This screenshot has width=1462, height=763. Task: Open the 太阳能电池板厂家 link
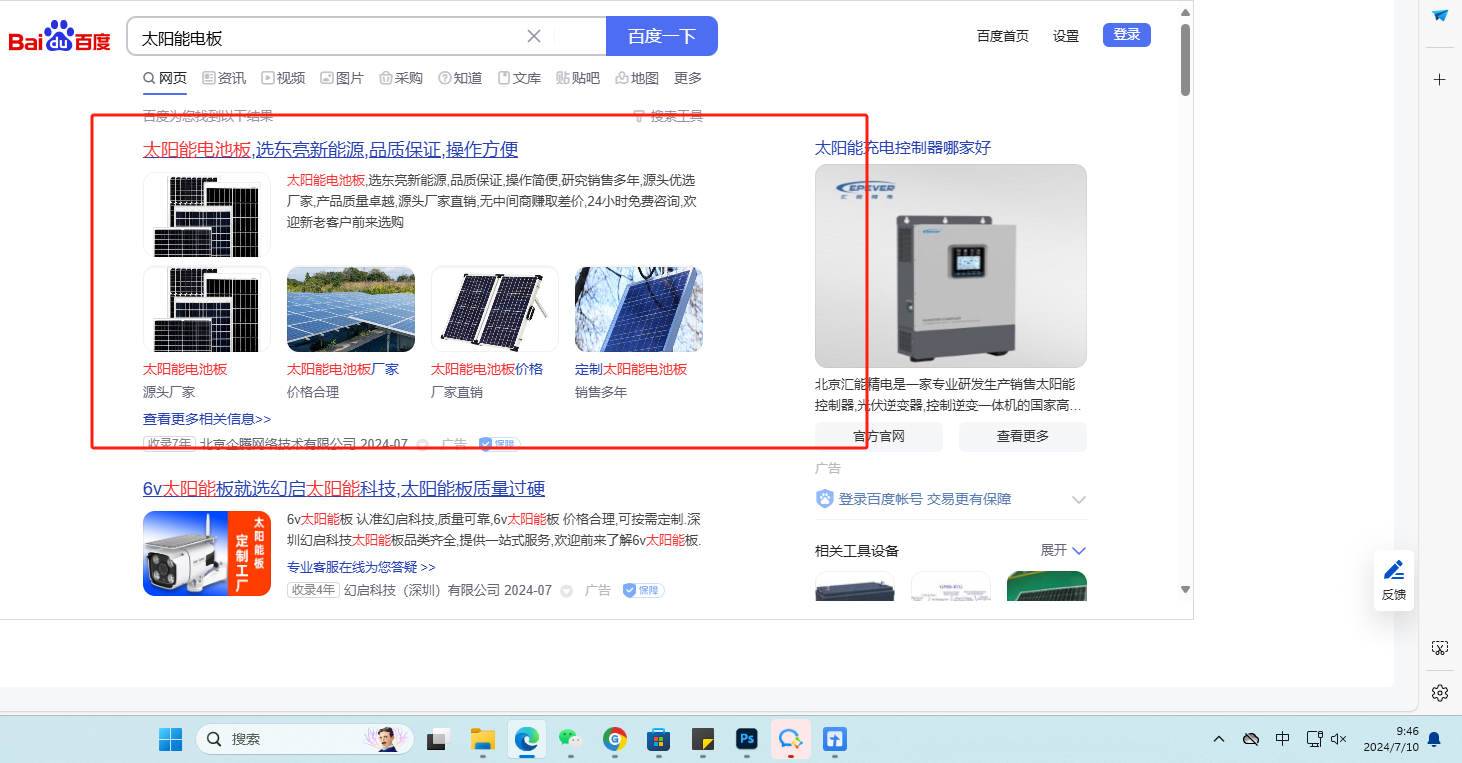[x=343, y=369]
